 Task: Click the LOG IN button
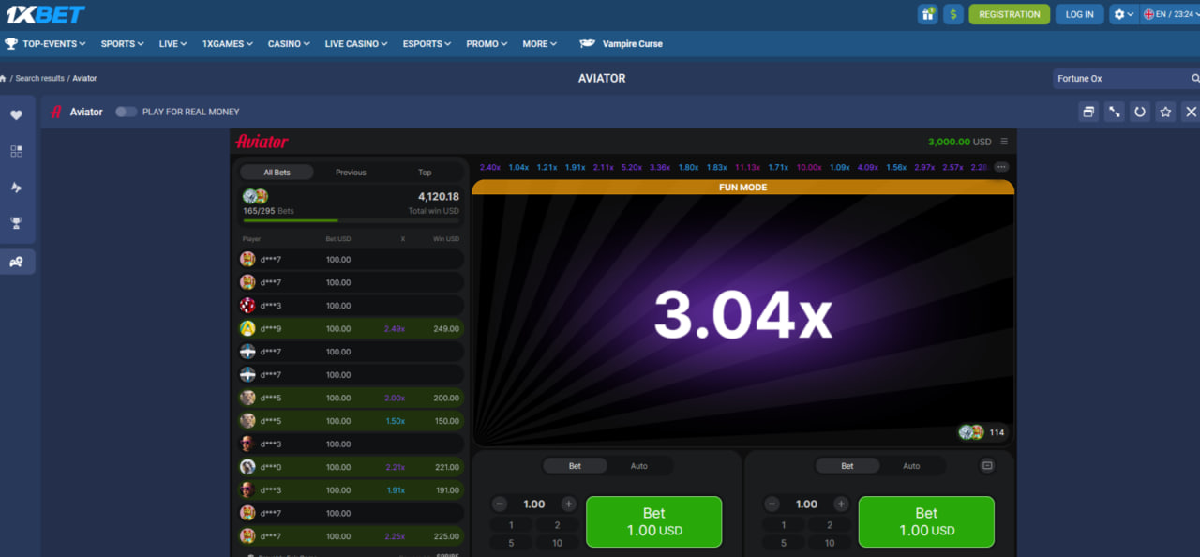click(1079, 14)
